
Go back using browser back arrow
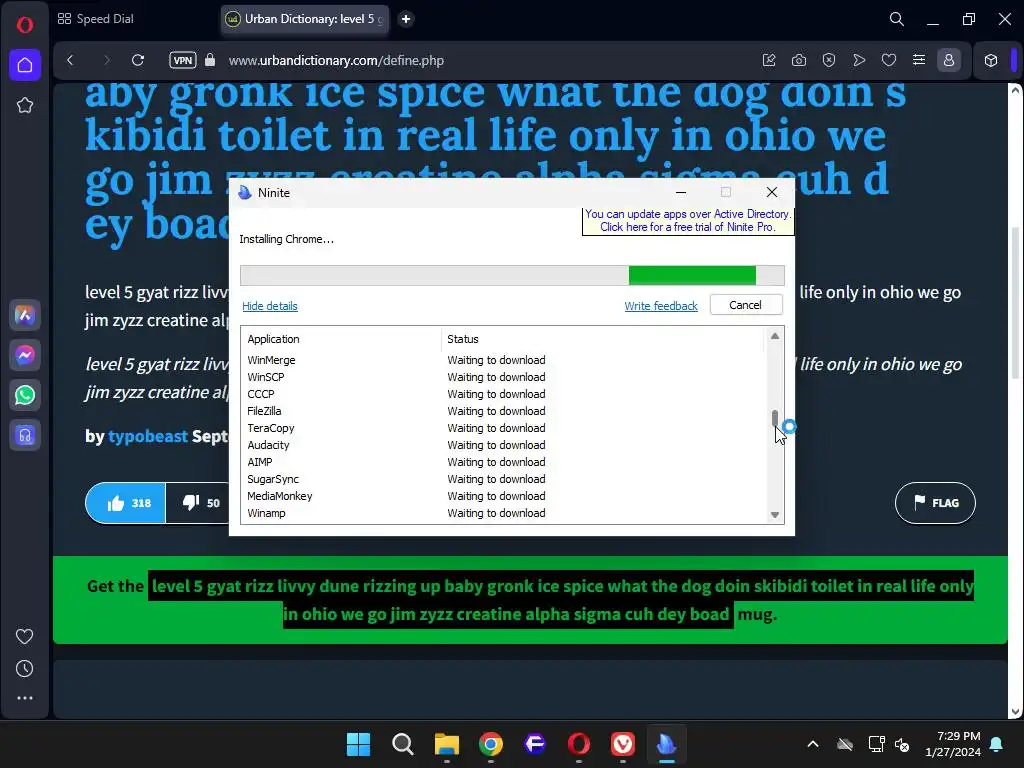(71, 60)
